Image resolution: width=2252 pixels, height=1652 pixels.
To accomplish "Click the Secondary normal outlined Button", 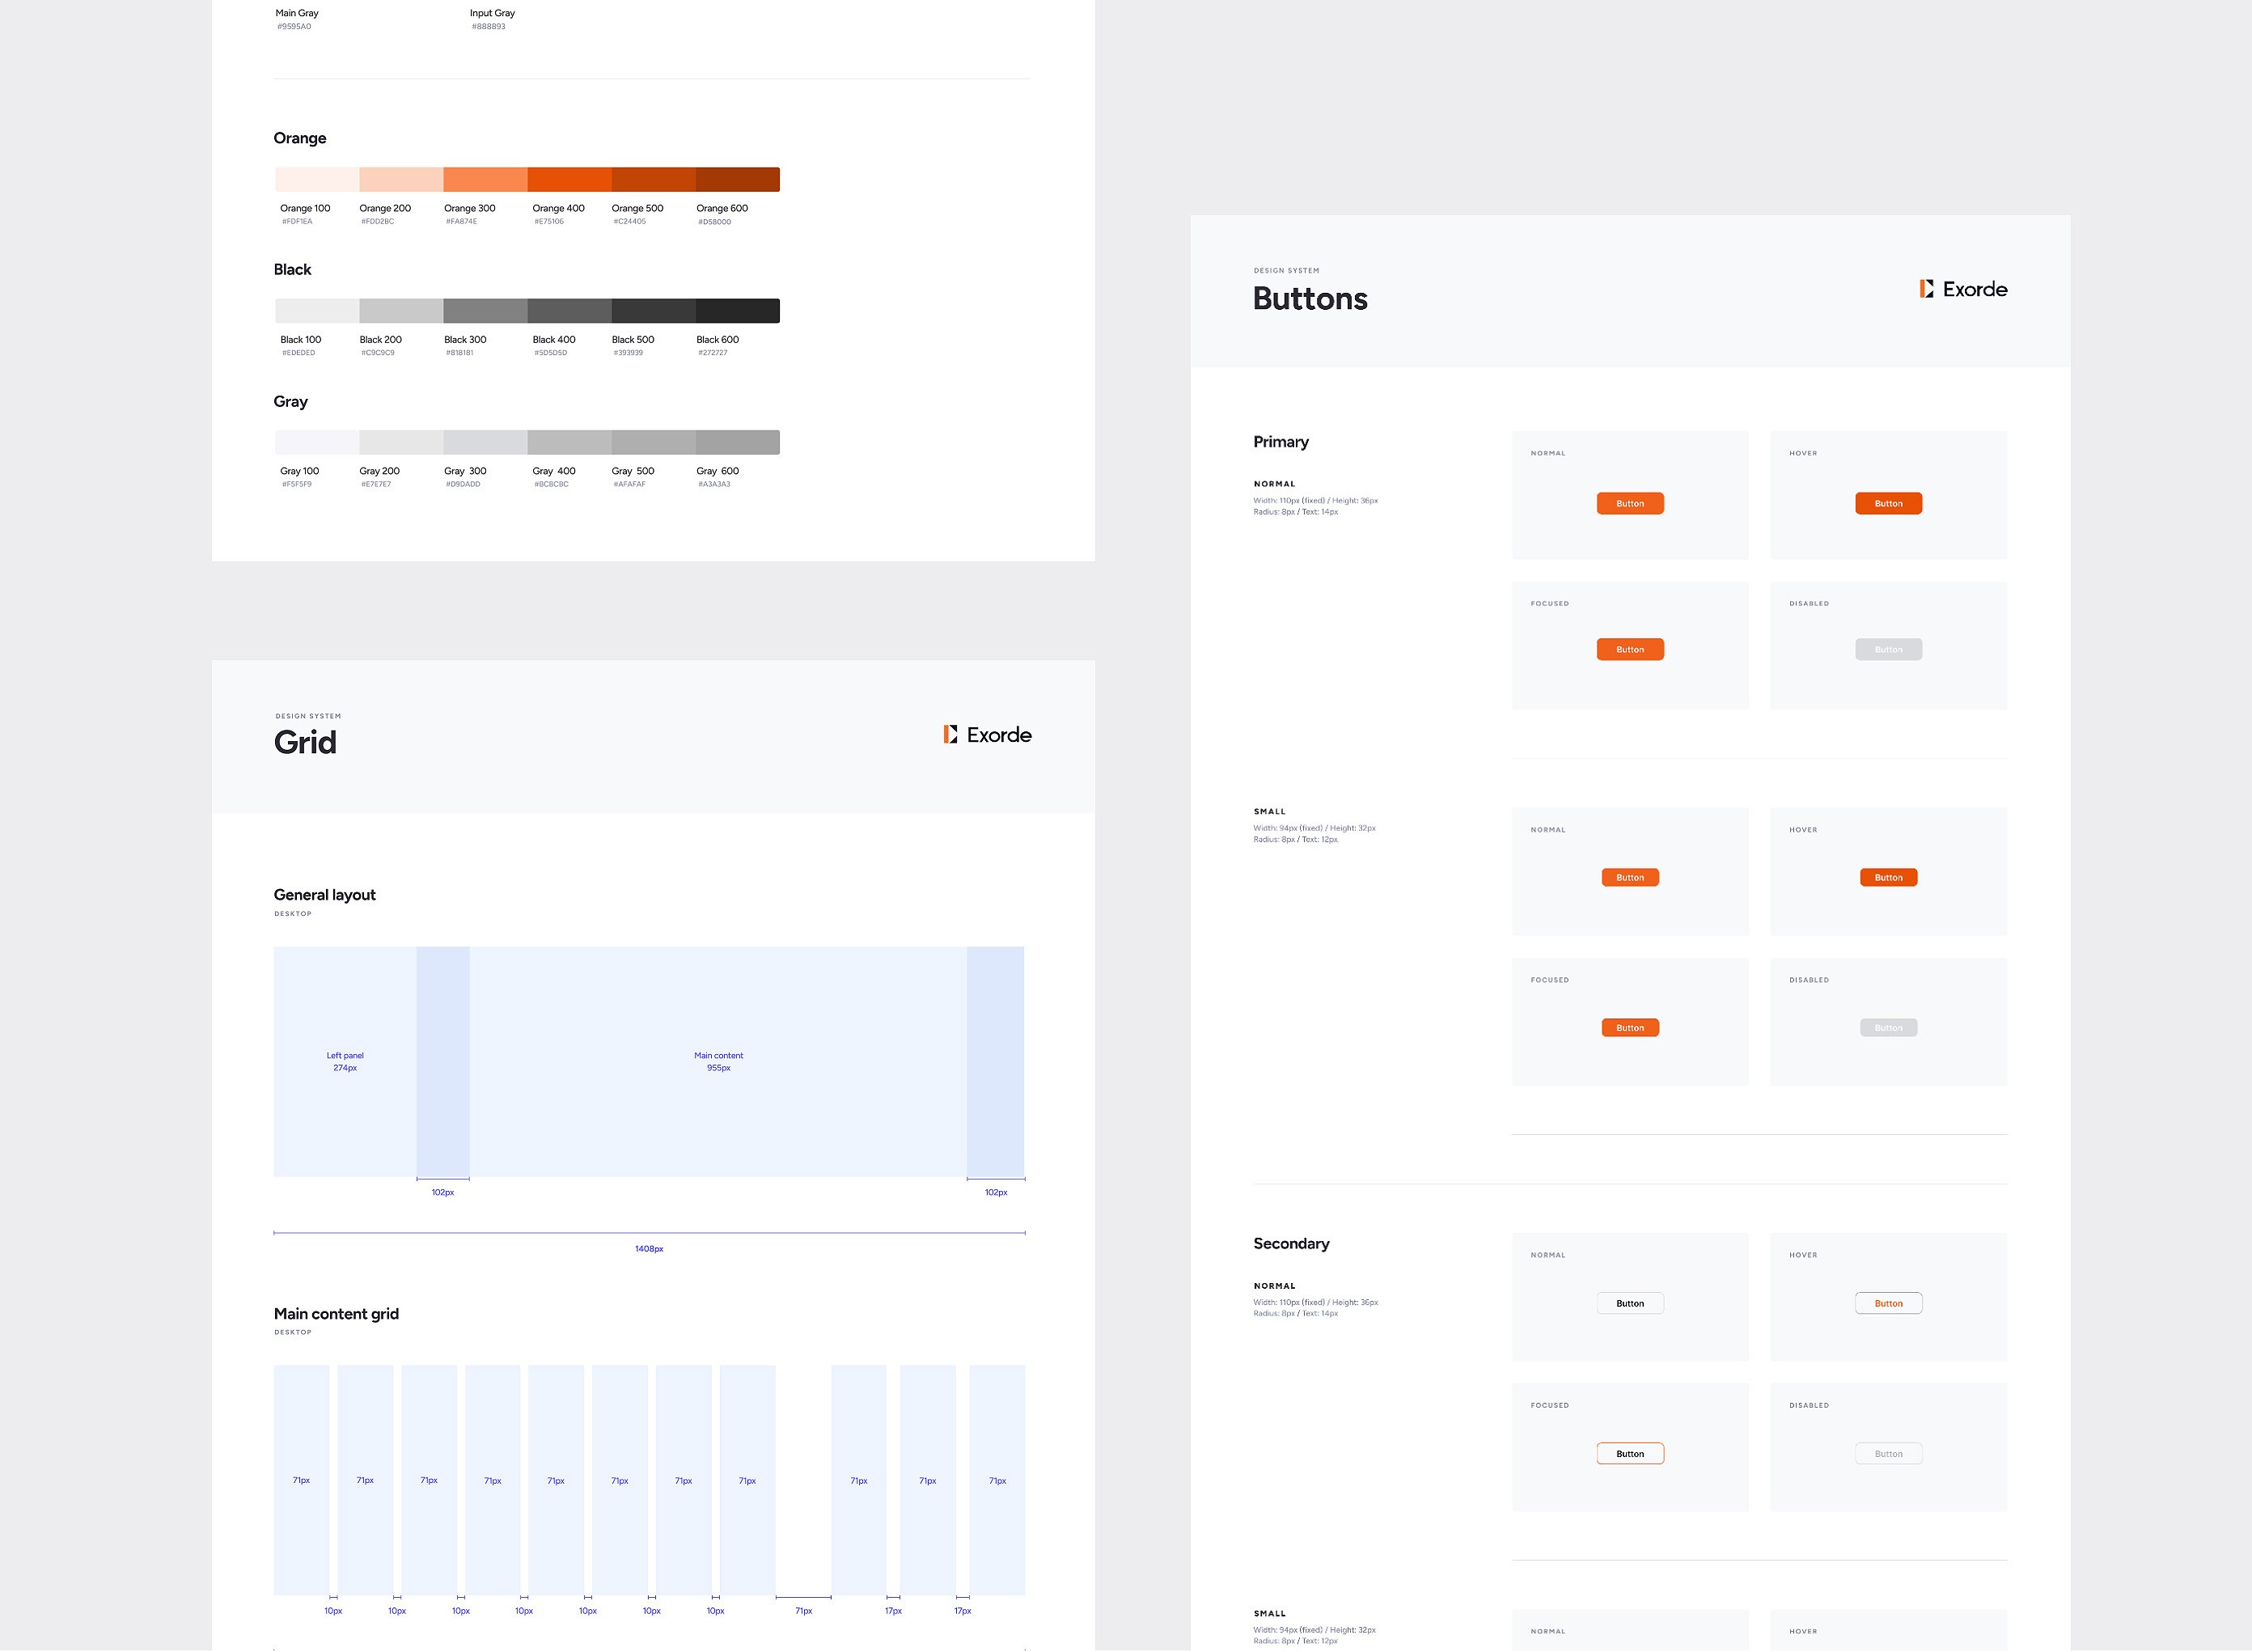I will 1629,1303.
